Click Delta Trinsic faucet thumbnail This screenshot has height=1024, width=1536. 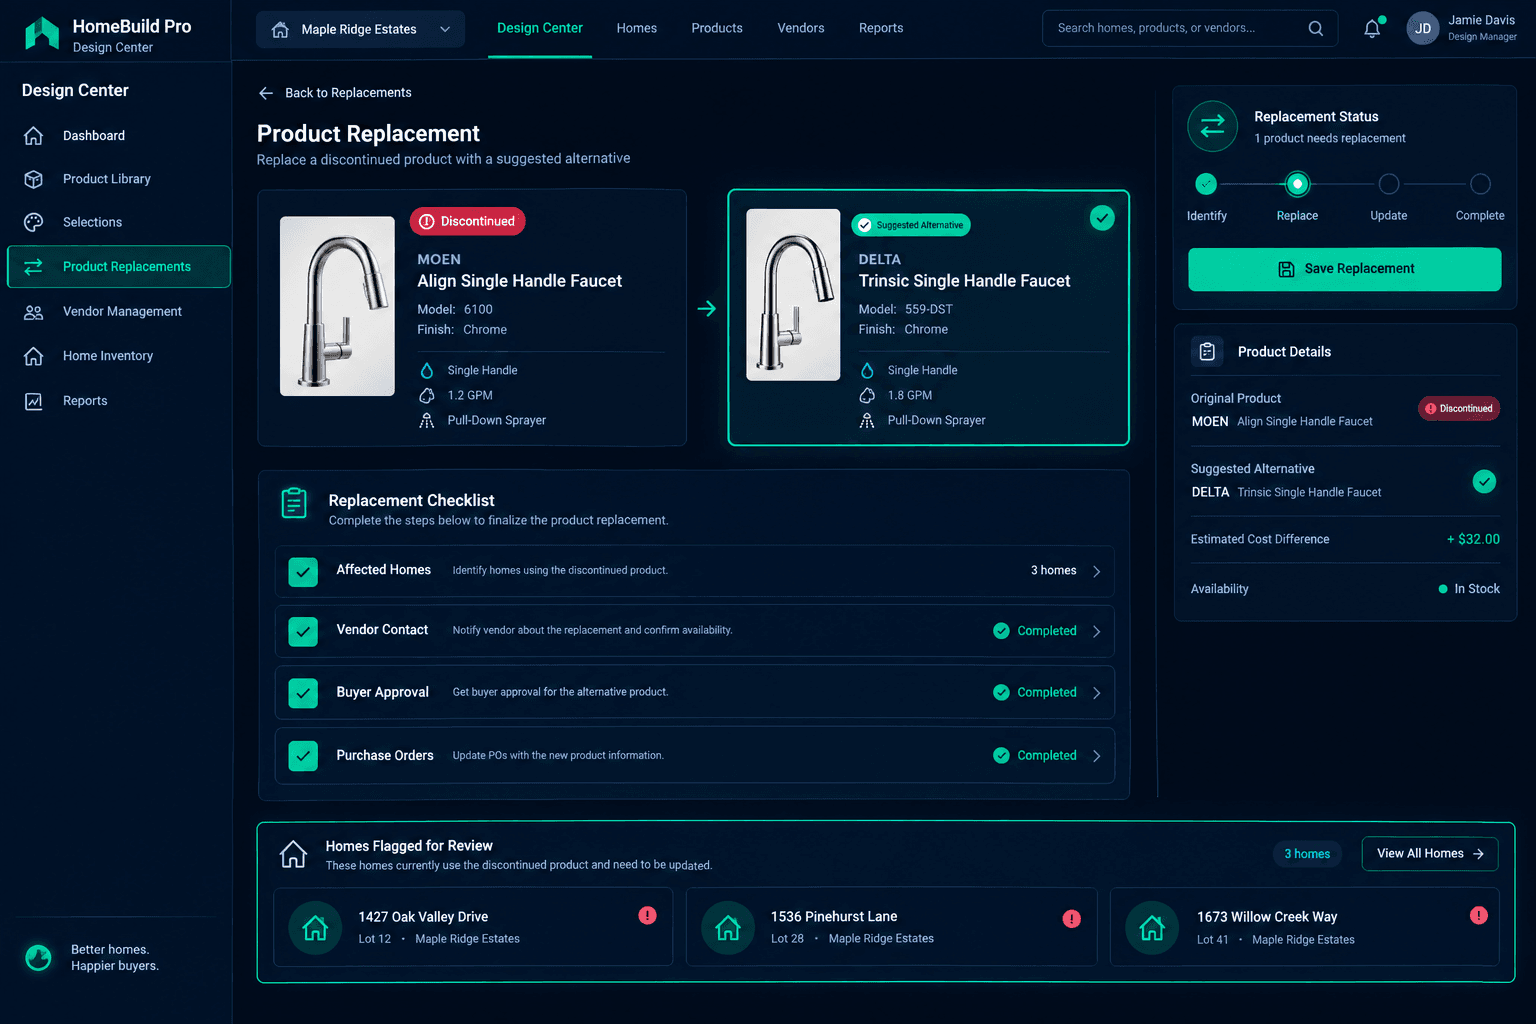click(793, 295)
